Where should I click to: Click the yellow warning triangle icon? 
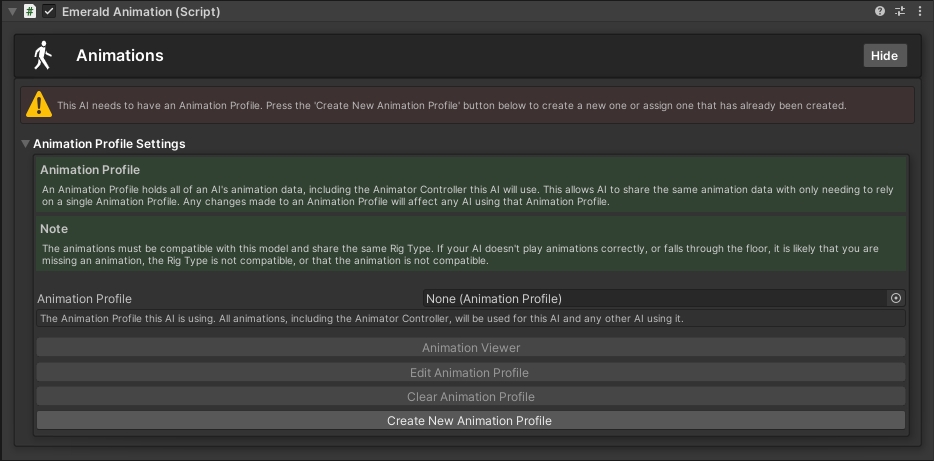39,104
